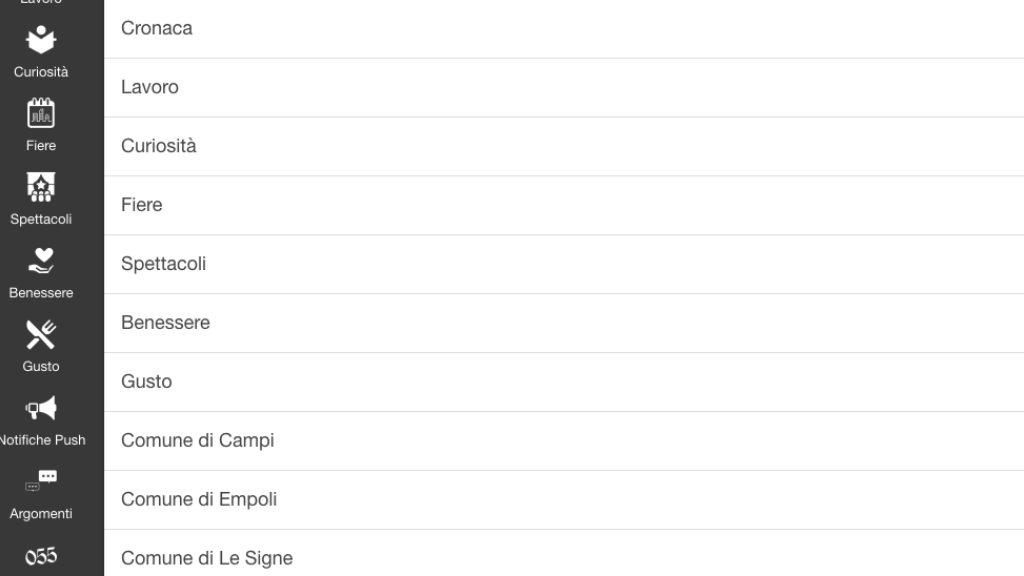
Task: Select the Fiere list row
Action: point(564,205)
